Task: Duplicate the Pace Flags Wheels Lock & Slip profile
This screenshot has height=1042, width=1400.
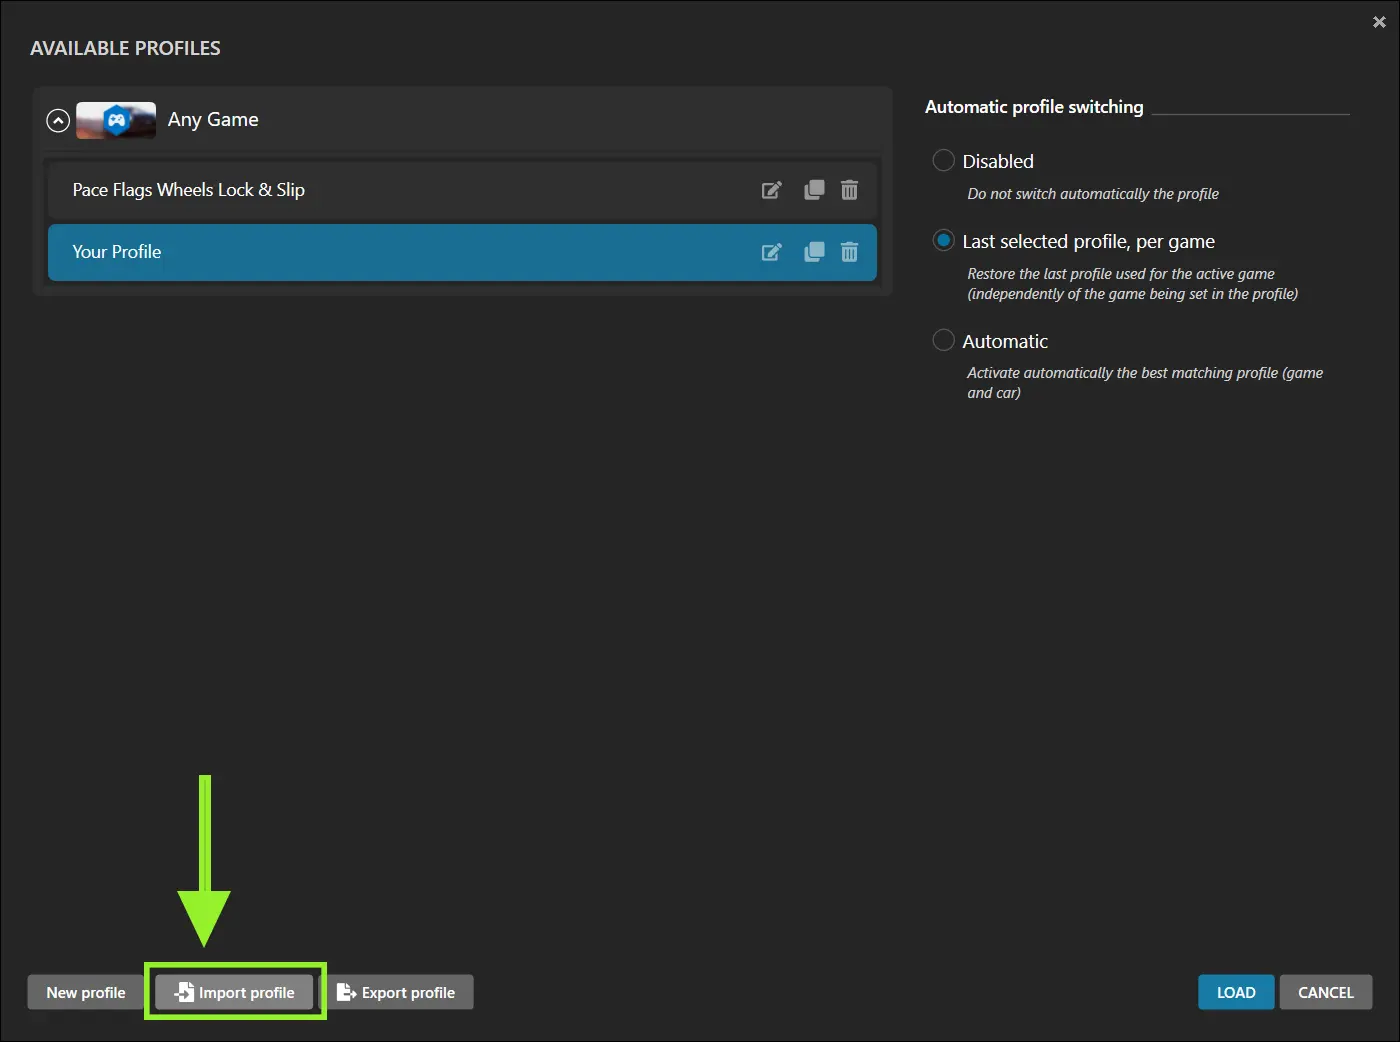Action: tap(813, 189)
